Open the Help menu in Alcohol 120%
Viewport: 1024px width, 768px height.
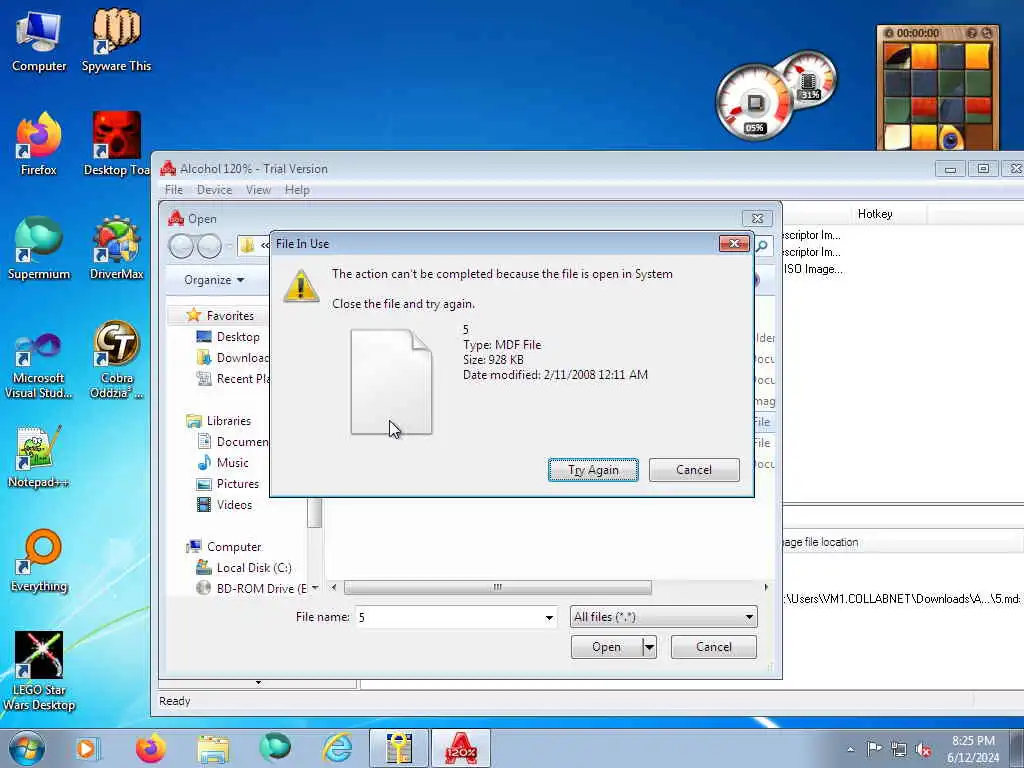tap(297, 189)
